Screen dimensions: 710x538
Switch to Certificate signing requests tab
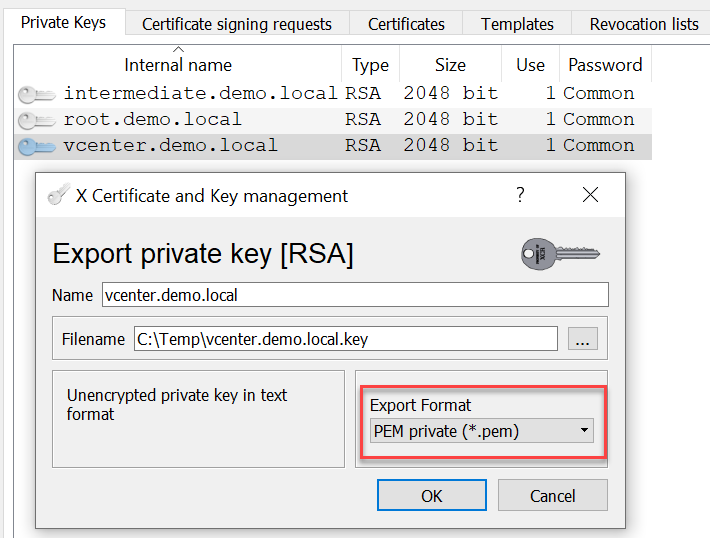click(x=237, y=23)
